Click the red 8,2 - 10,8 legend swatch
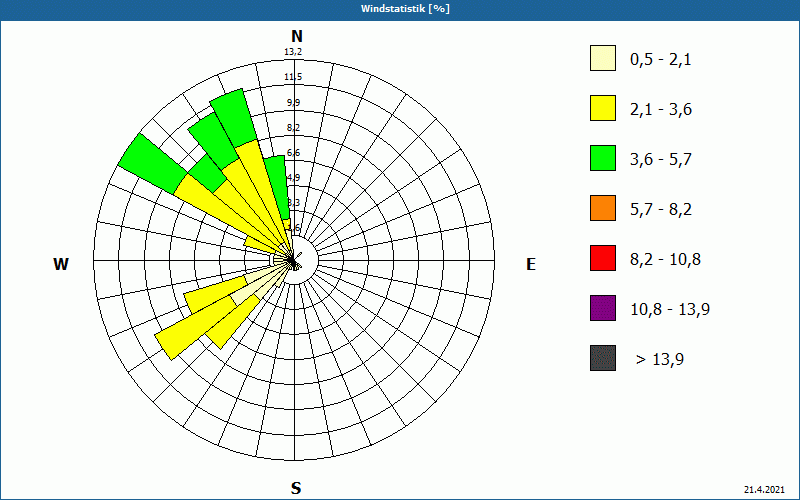Viewport: 800px width, 500px height. (x=603, y=258)
